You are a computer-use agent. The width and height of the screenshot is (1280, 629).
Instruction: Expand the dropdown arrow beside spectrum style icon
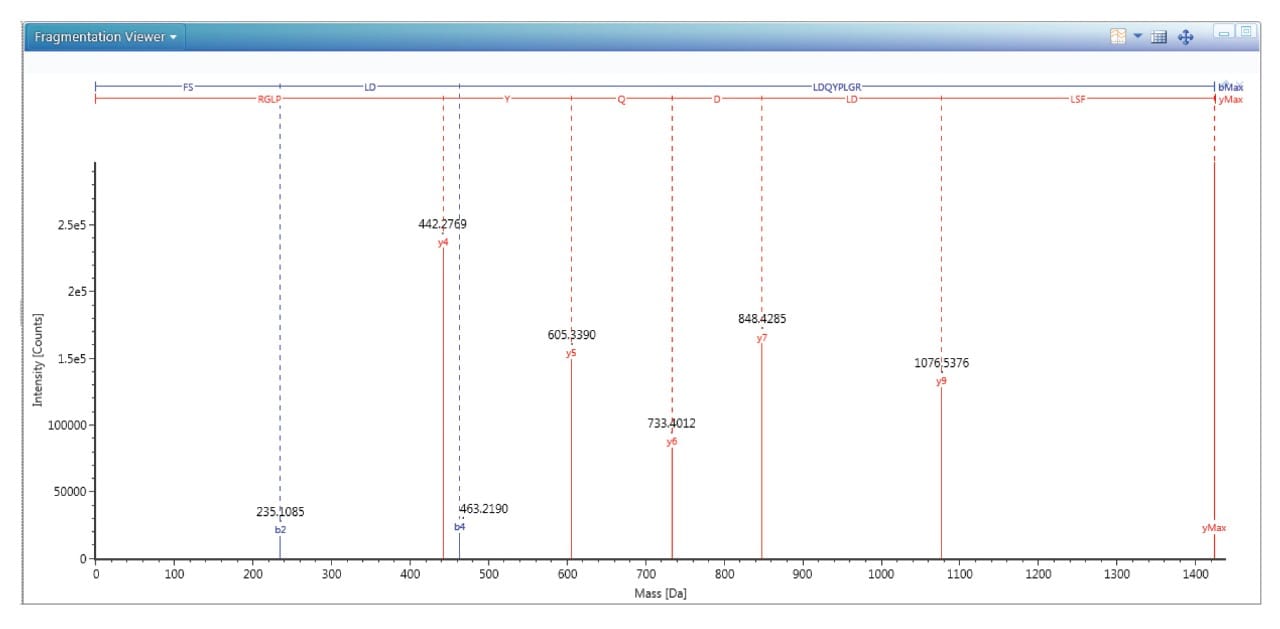(x=1138, y=35)
